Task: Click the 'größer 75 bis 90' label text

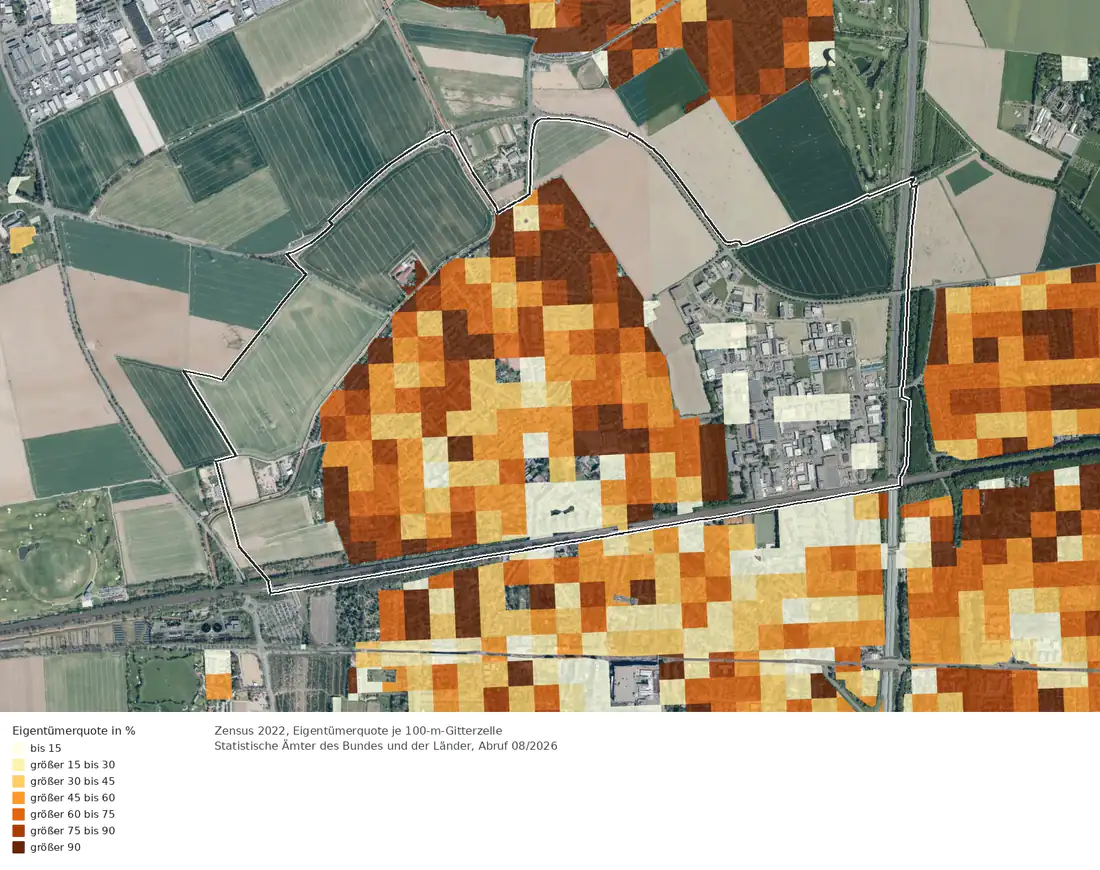Action: click(x=72, y=831)
